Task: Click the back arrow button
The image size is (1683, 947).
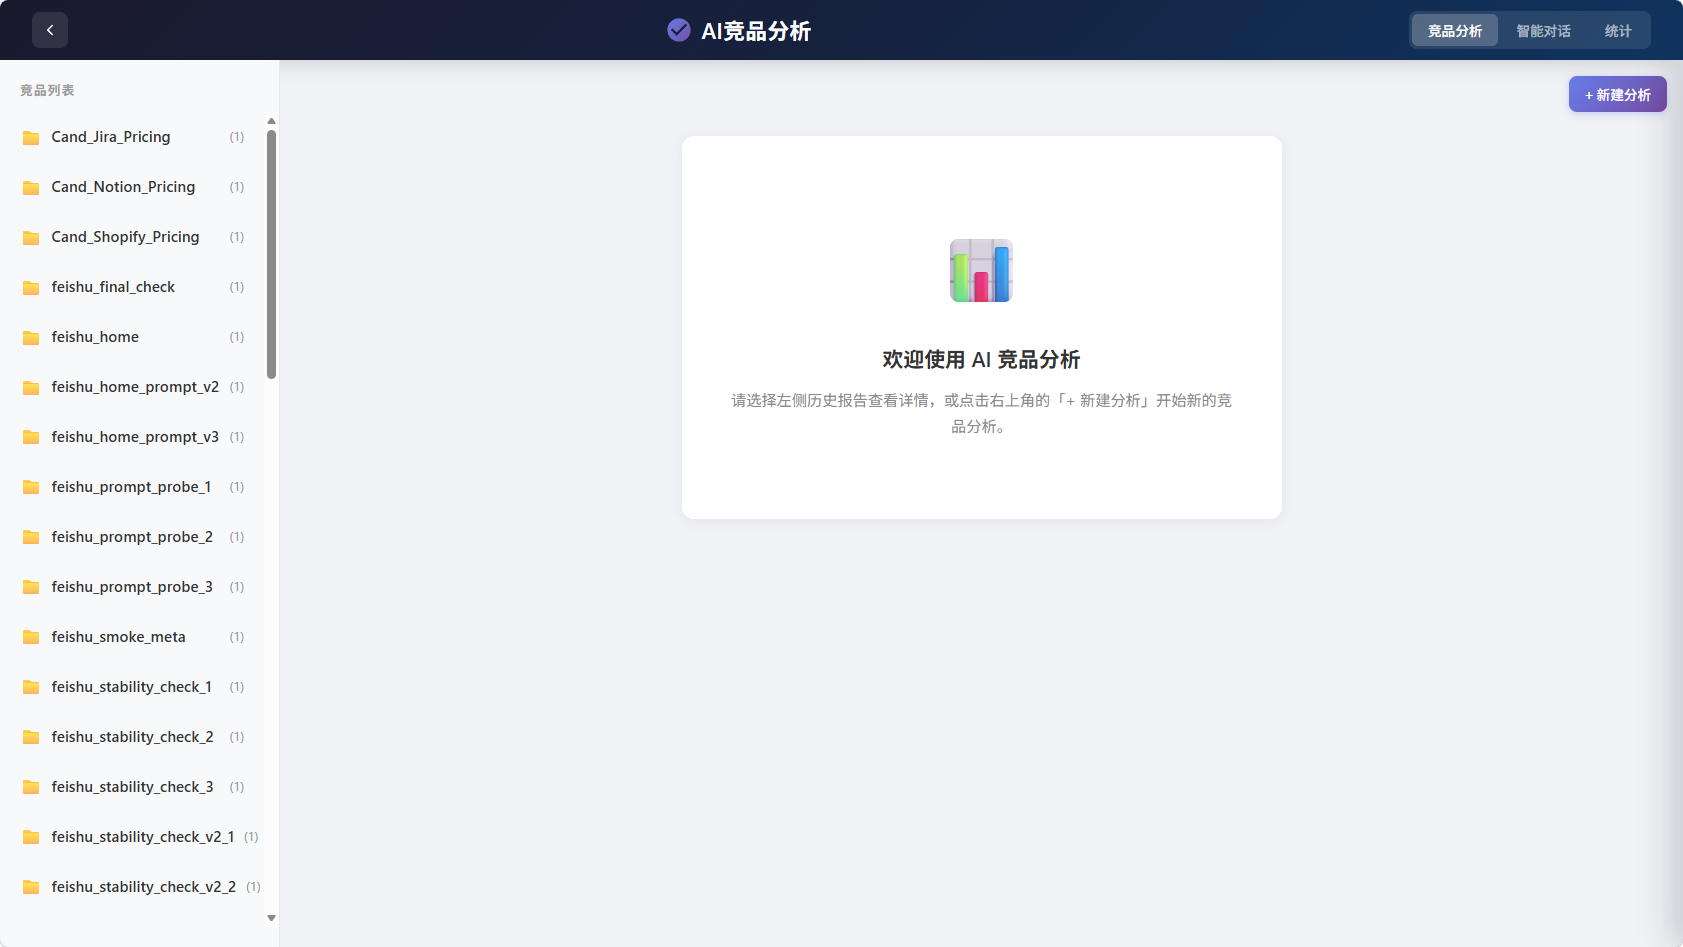Action: point(50,30)
